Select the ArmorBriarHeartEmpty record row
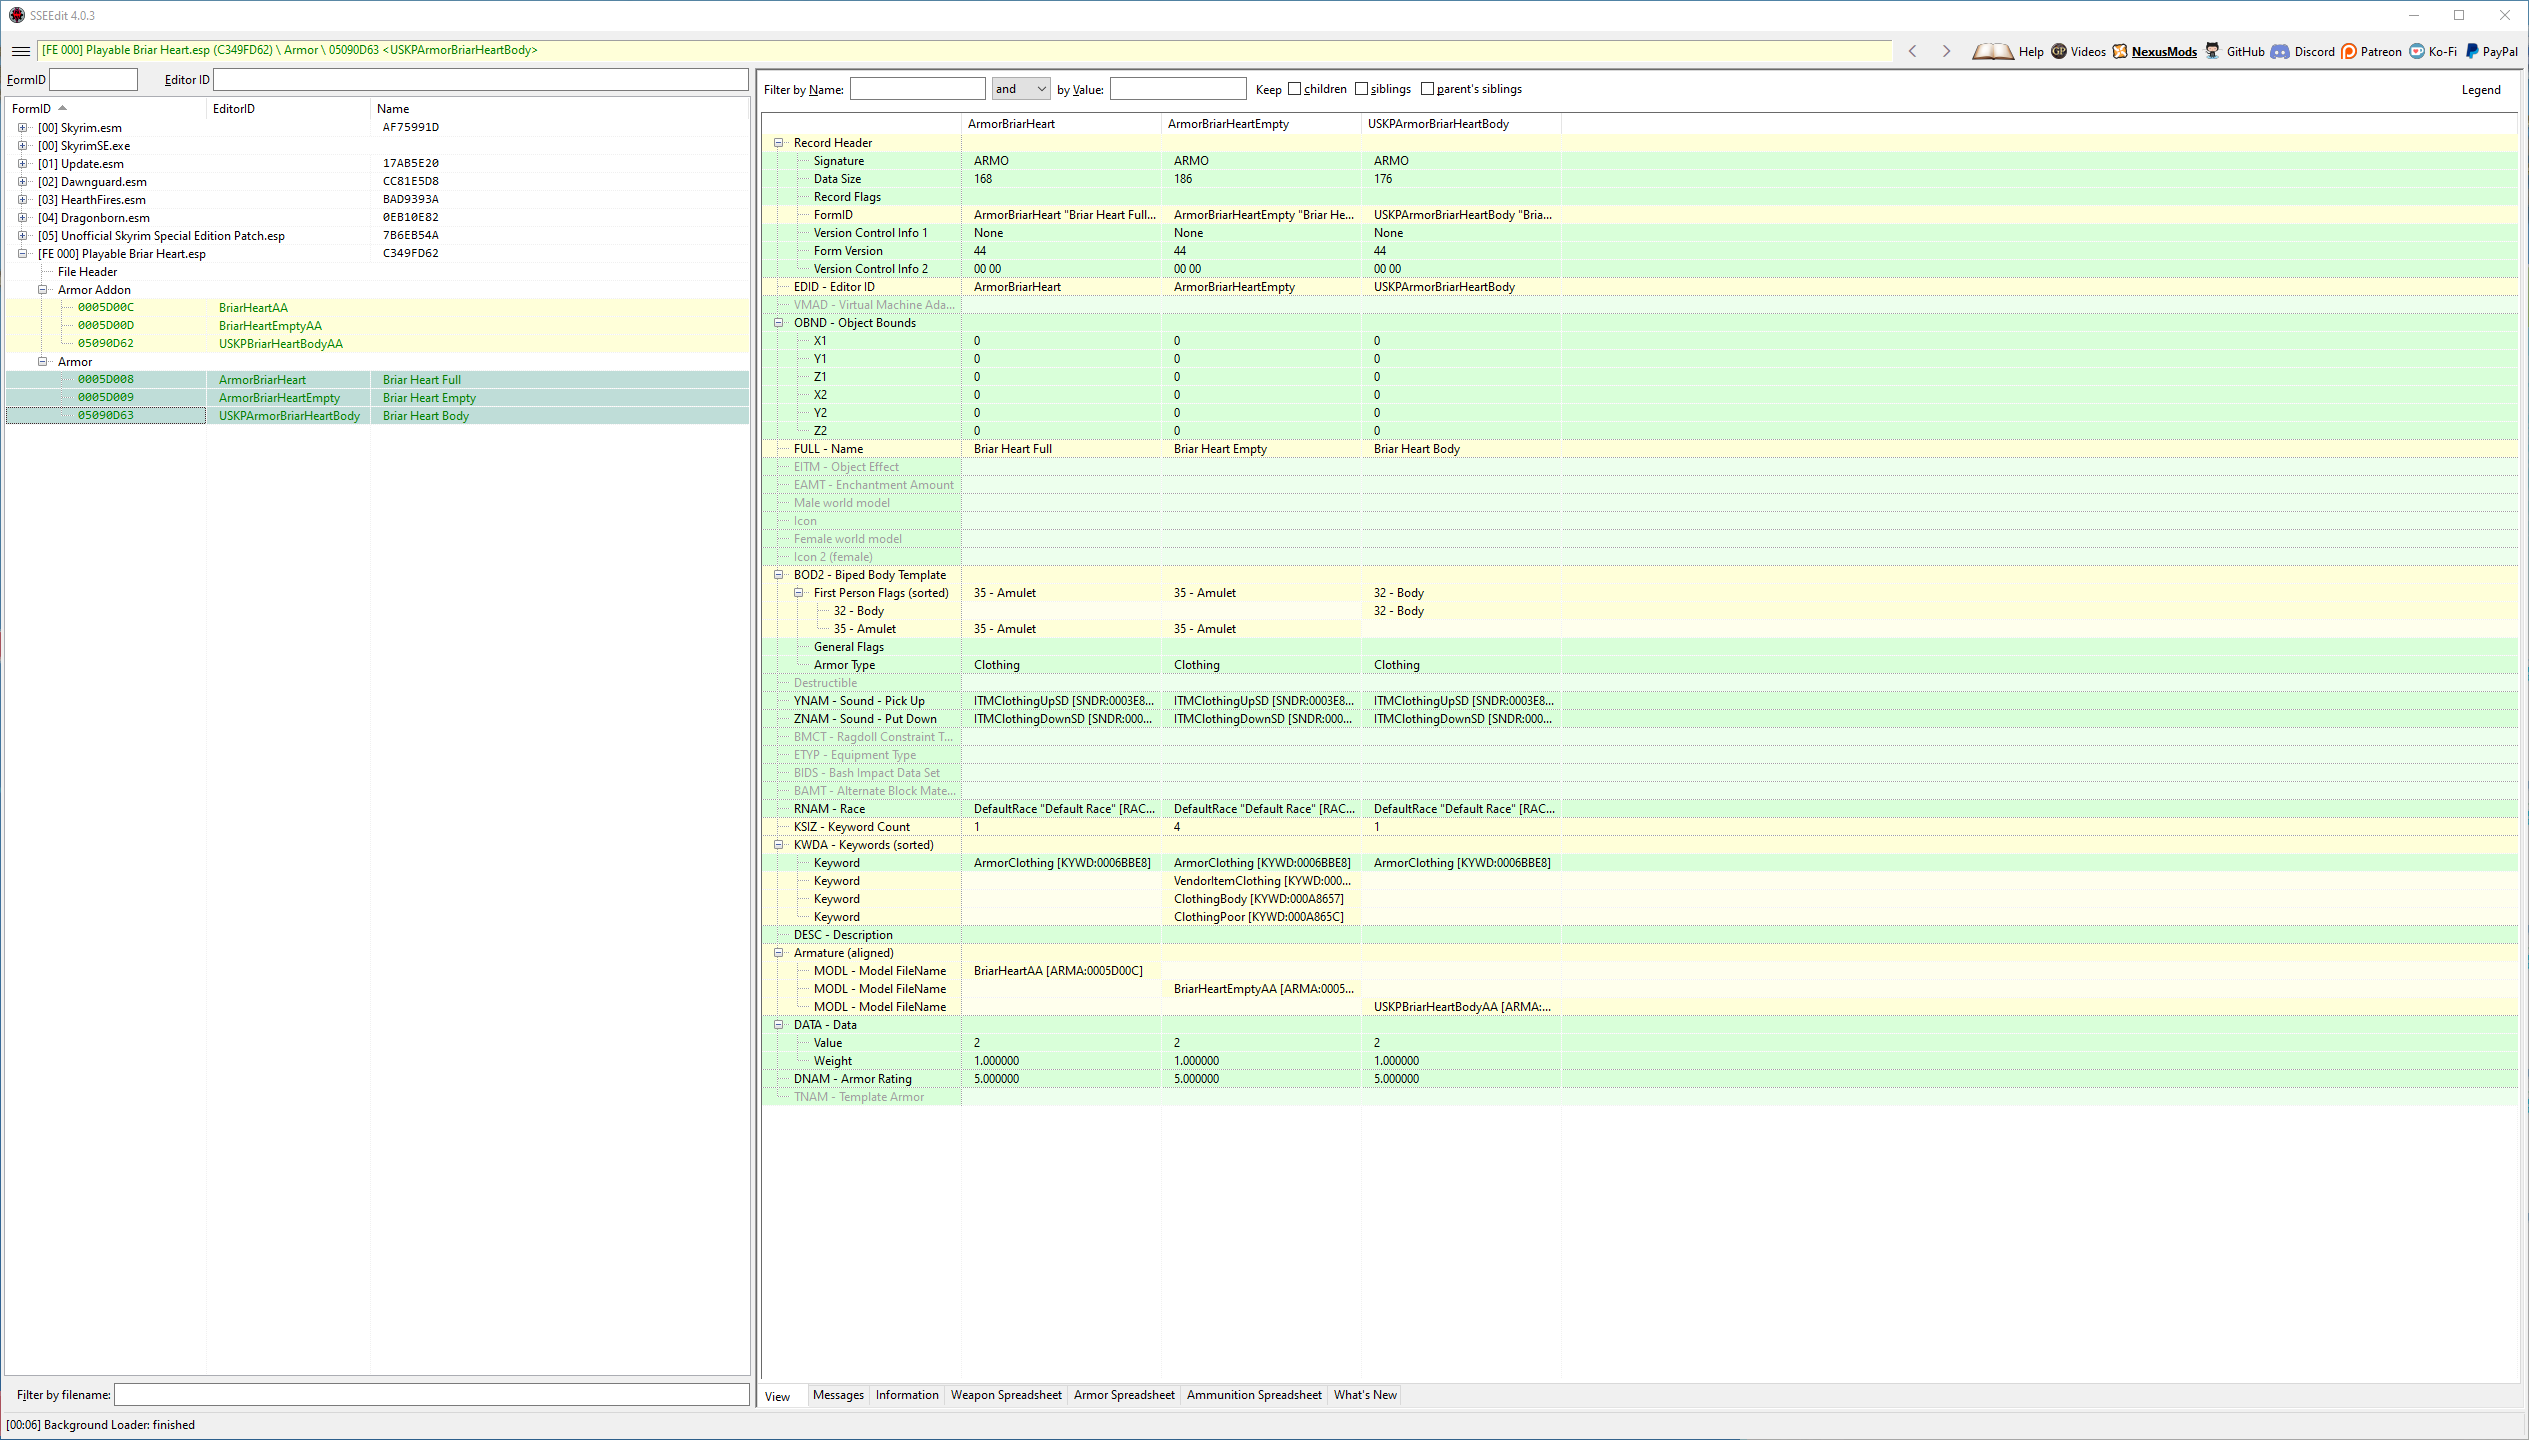The width and height of the screenshot is (2529, 1440). (x=377, y=397)
